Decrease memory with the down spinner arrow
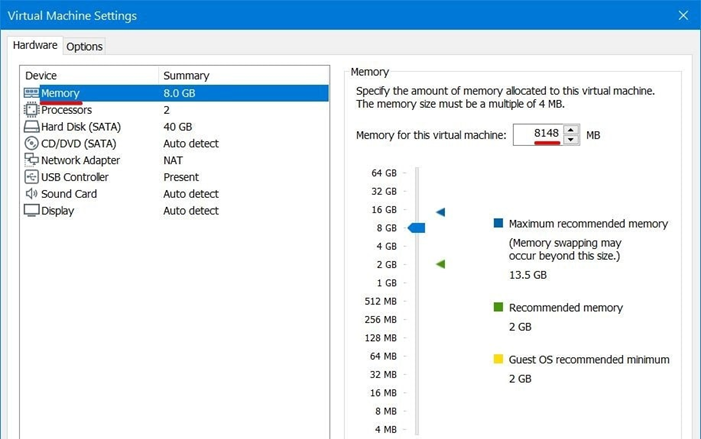The height and width of the screenshot is (439, 701). 571,140
